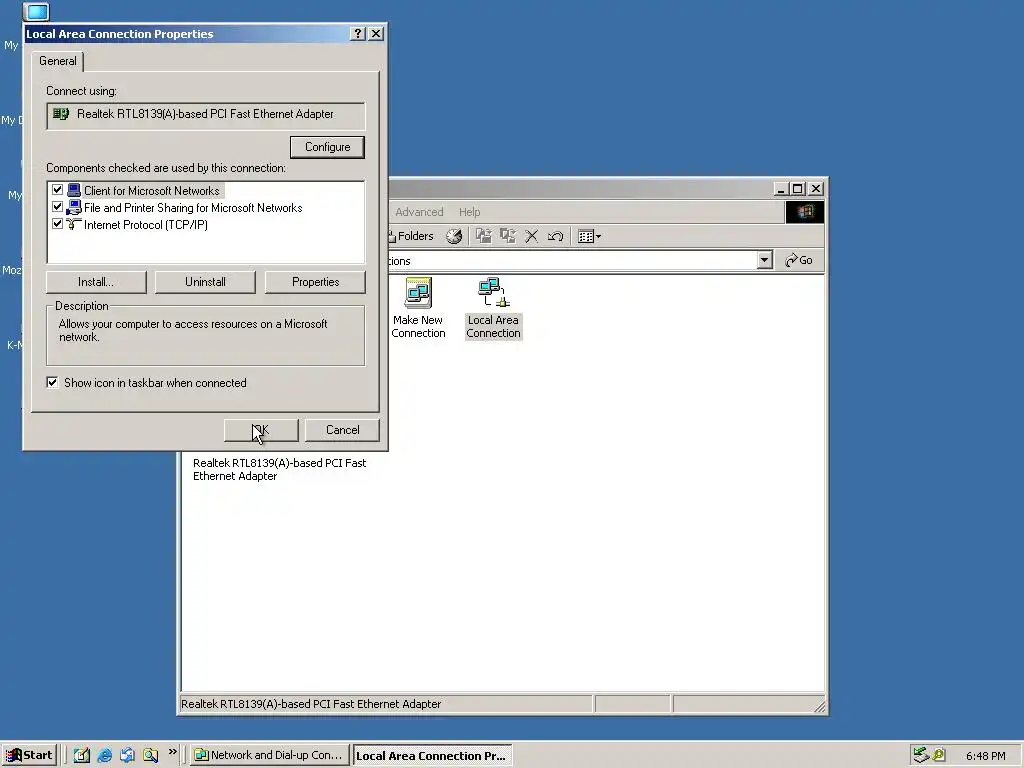The width and height of the screenshot is (1024, 768).
Task: Uncheck File and Printer Sharing checkbox
Action: [57, 207]
